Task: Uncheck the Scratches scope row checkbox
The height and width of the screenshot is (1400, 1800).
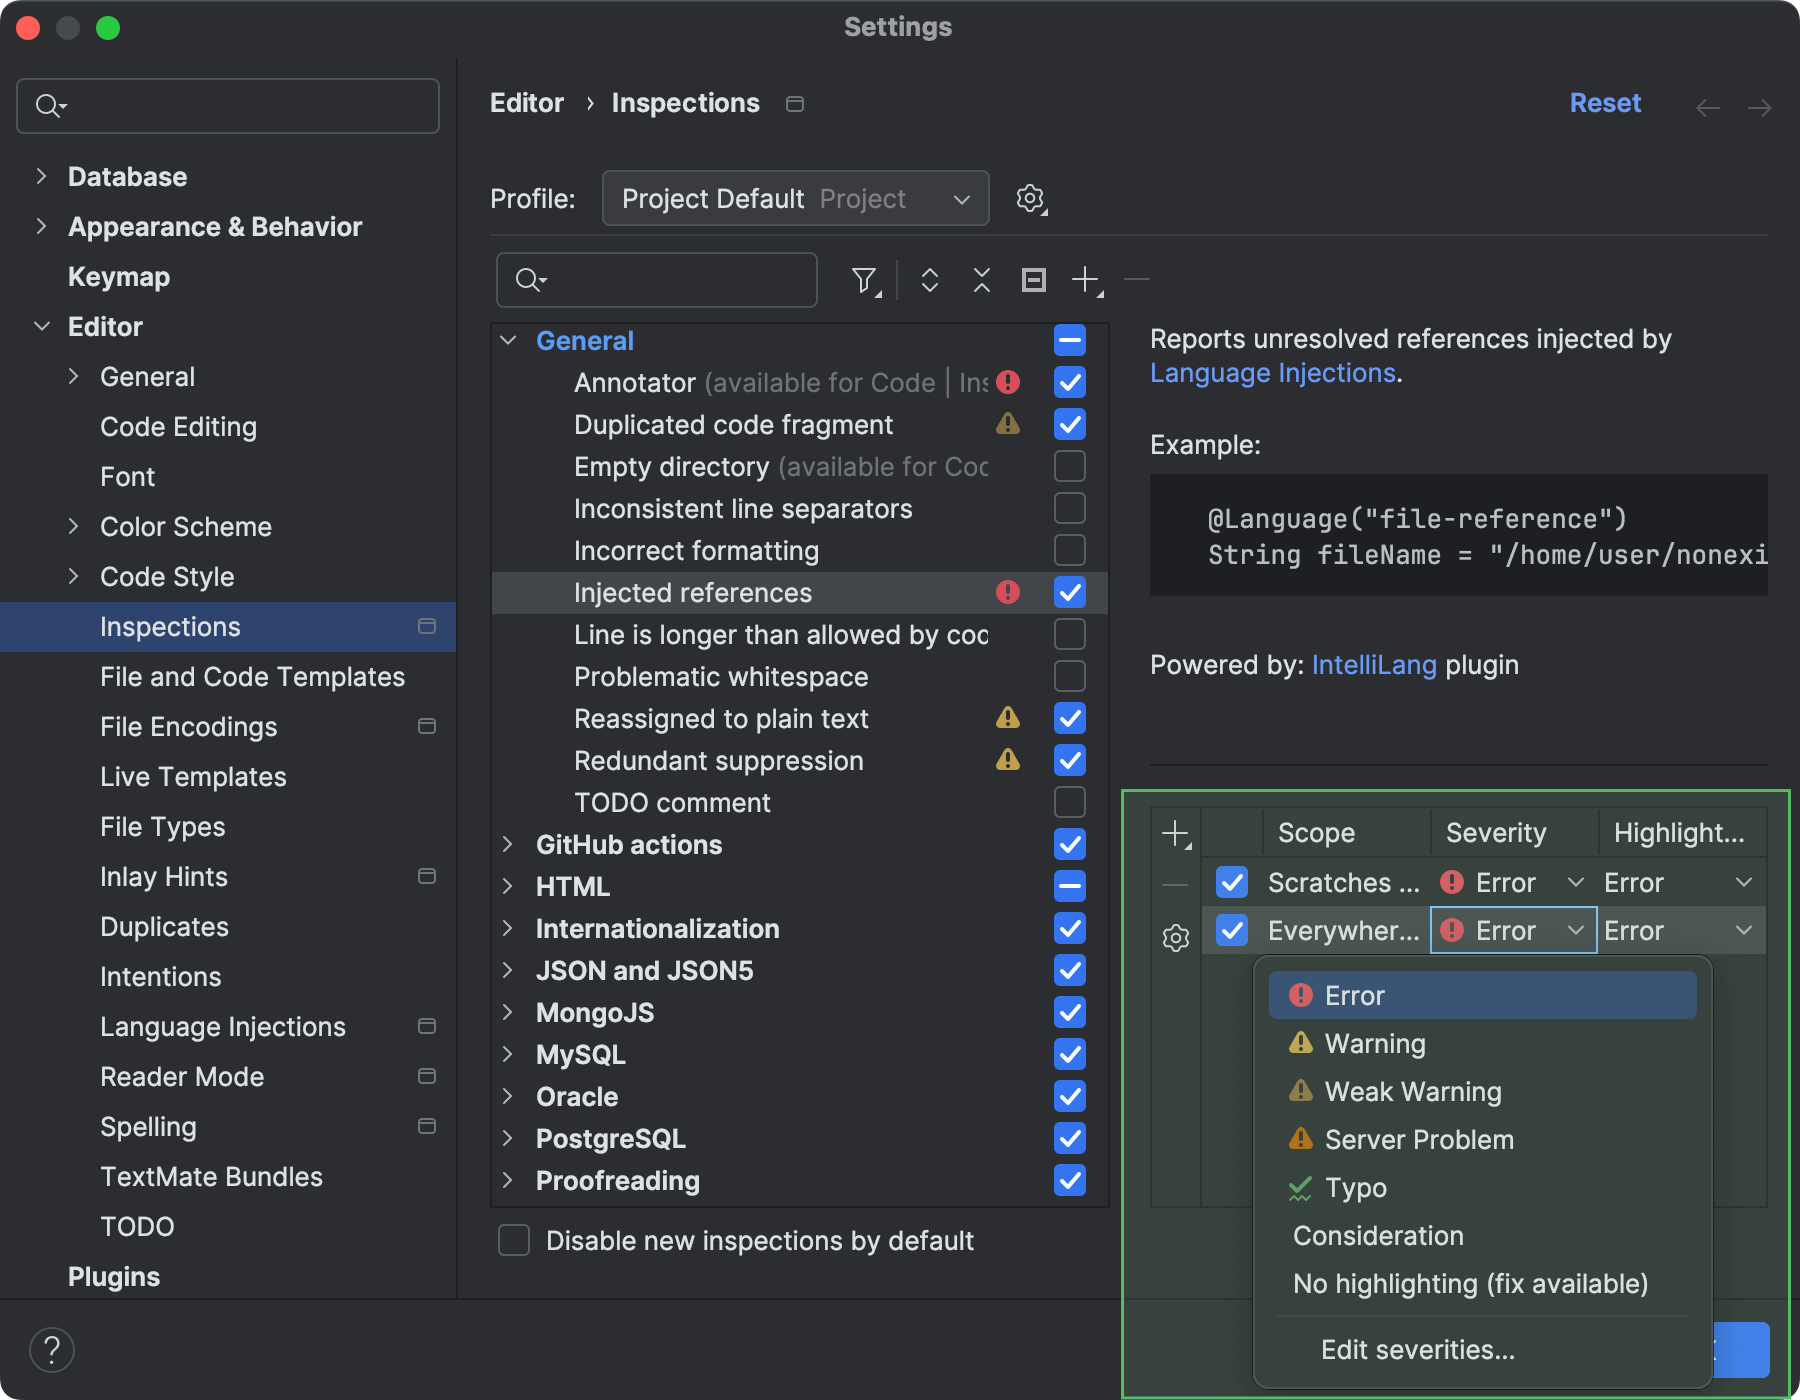Action: (x=1232, y=882)
